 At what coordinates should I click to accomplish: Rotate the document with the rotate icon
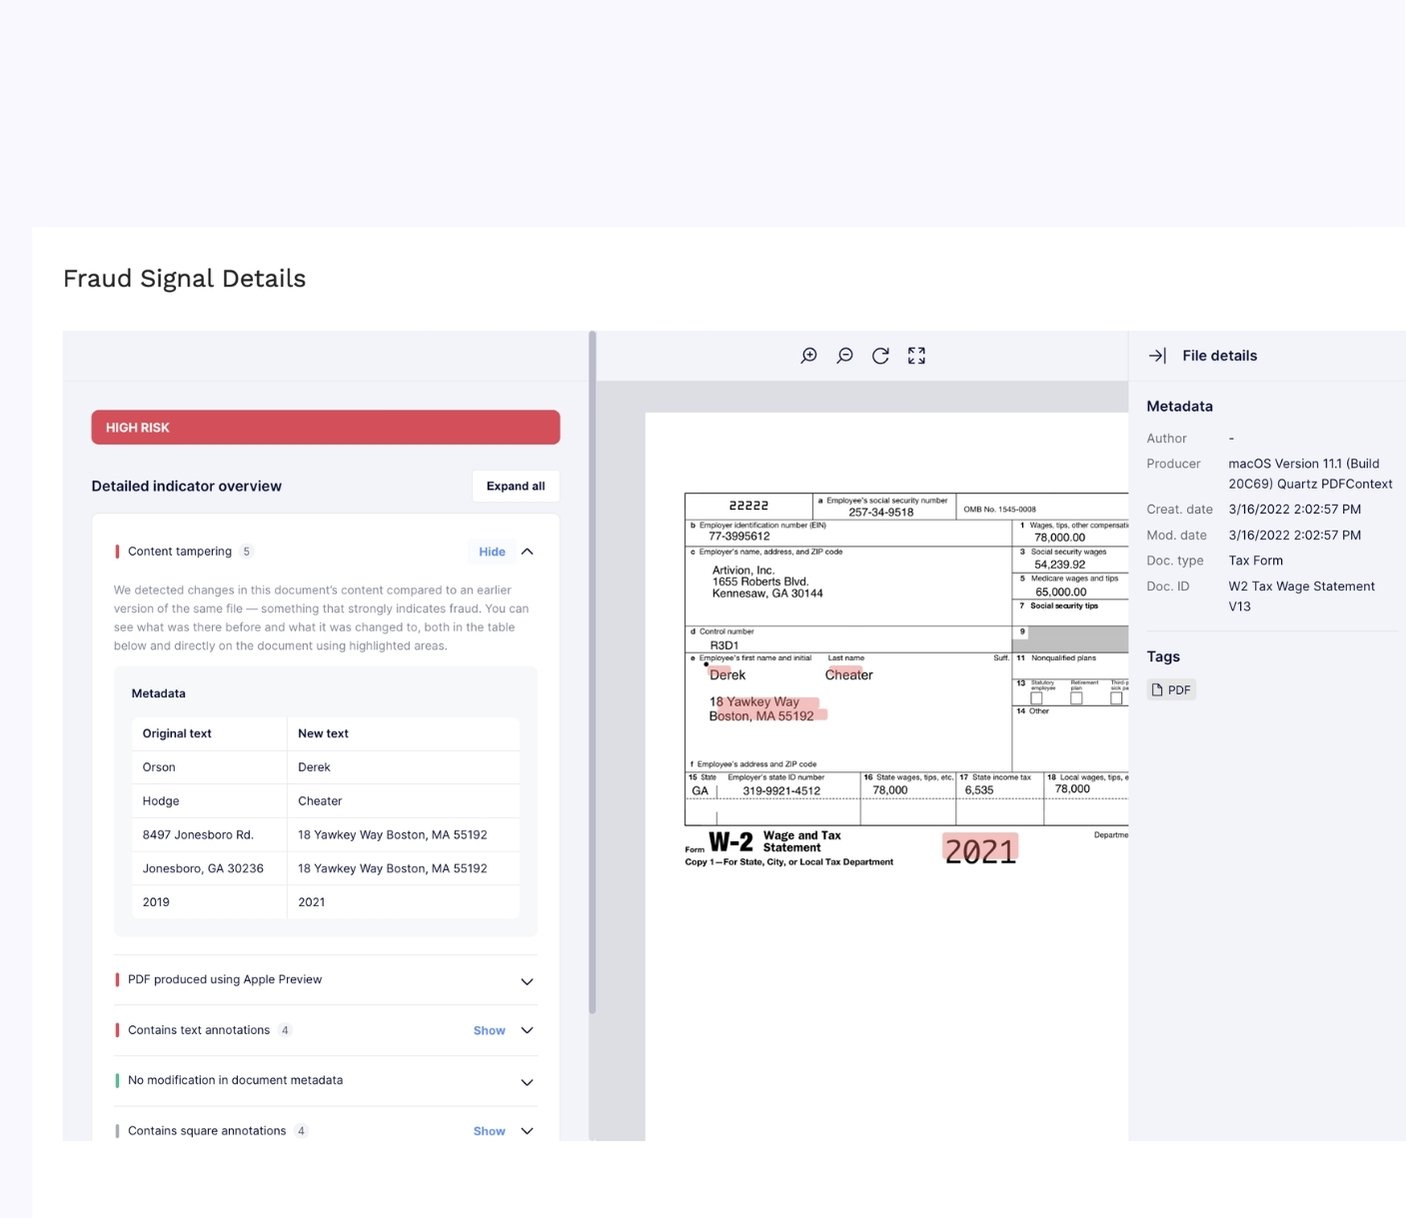tap(880, 356)
